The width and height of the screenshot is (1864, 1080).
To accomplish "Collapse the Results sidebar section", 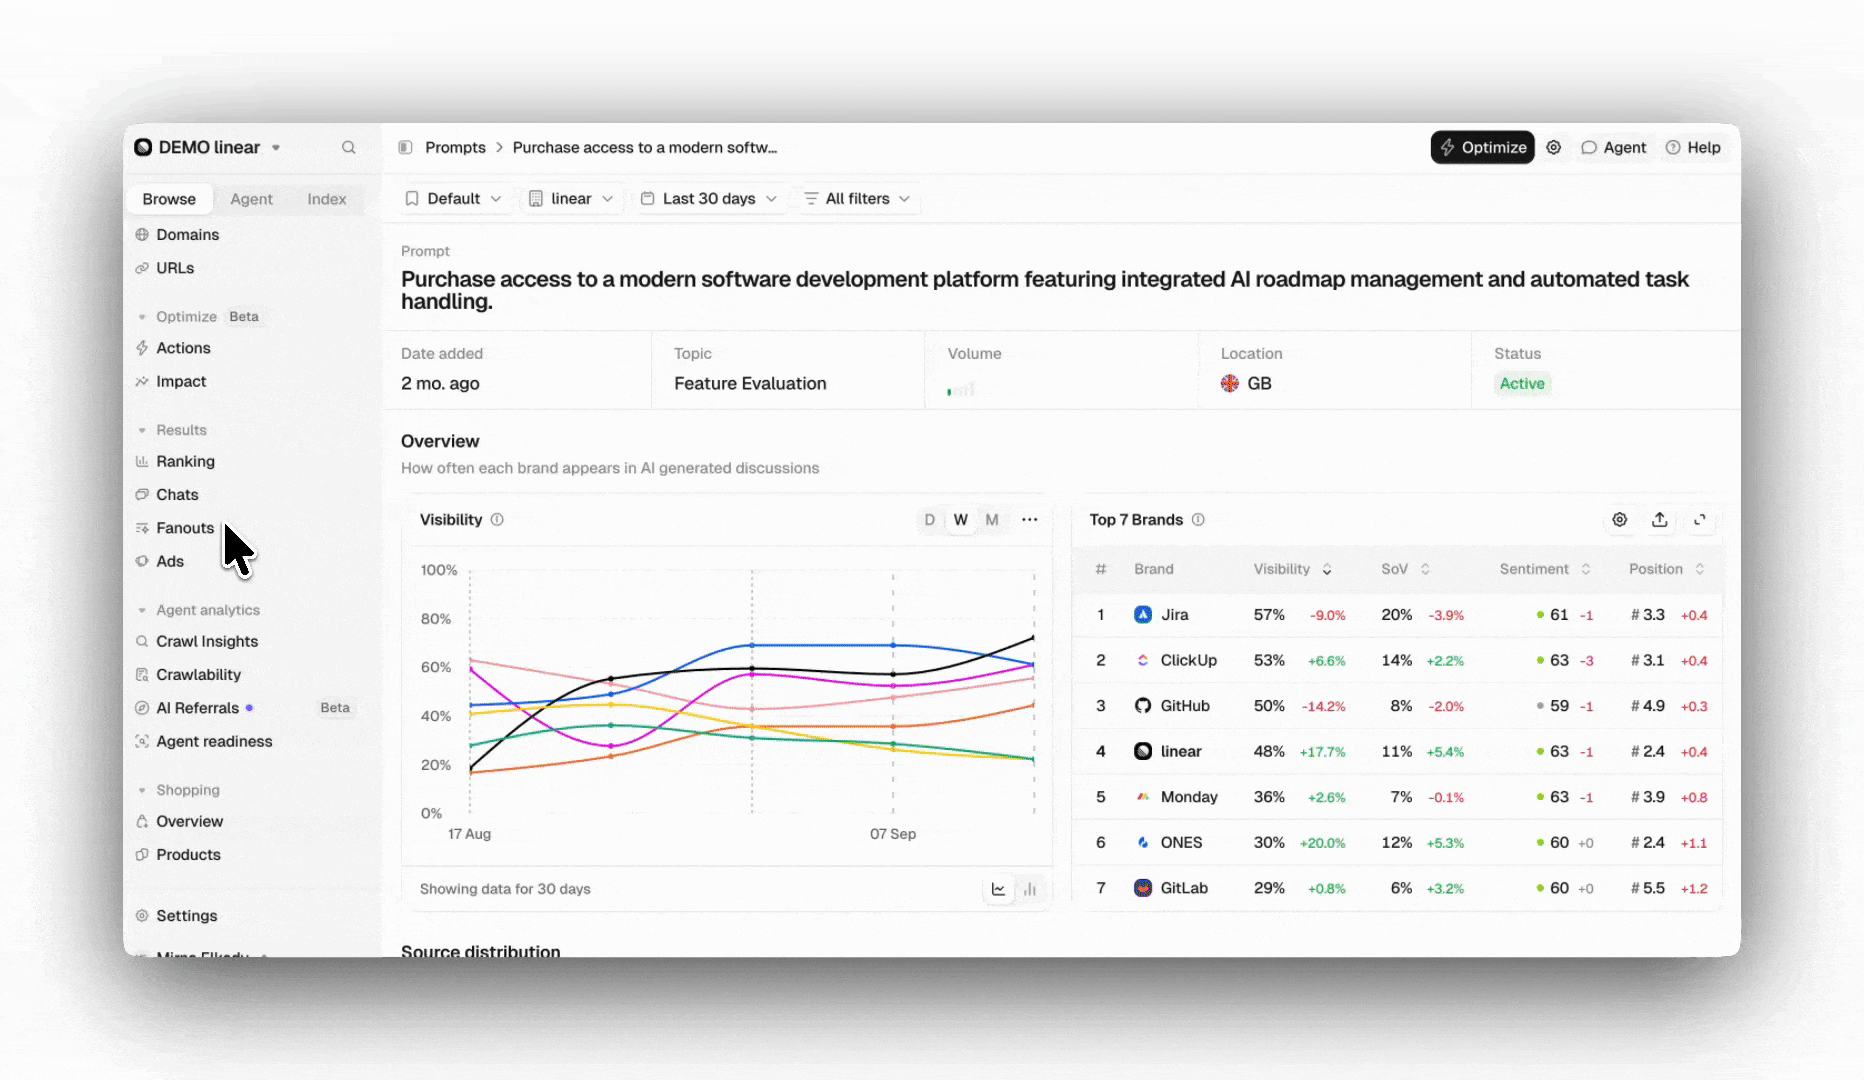I will [x=172, y=430].
